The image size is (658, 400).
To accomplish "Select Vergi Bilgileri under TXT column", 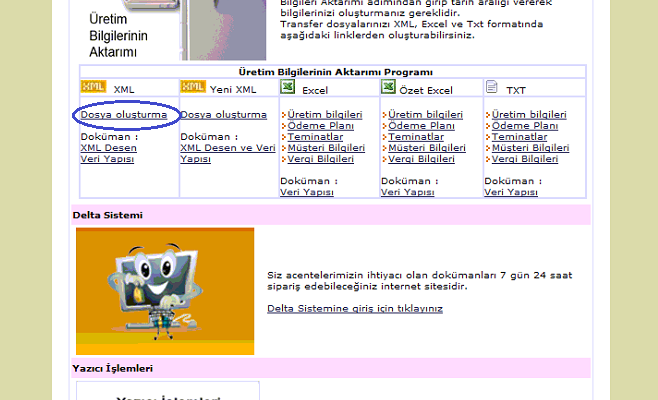I will tap(525, 159).
